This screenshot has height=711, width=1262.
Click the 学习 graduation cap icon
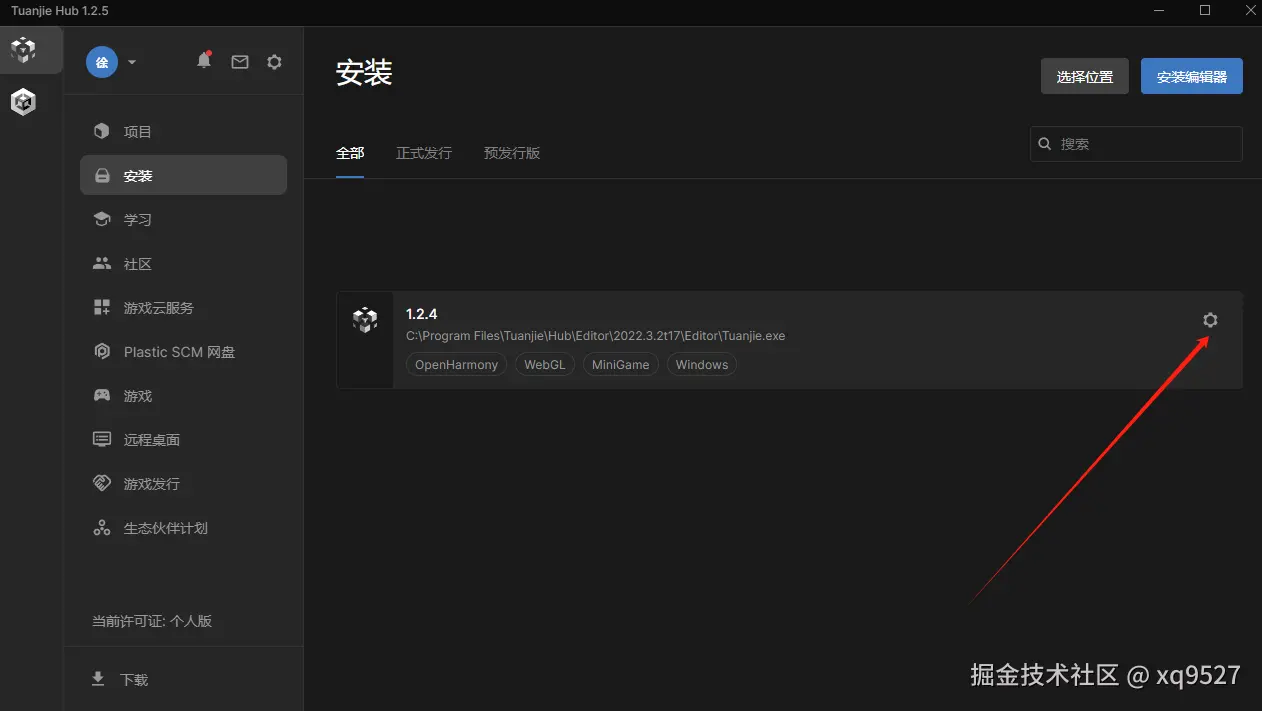pyautogui.click(x=101, y=219)
